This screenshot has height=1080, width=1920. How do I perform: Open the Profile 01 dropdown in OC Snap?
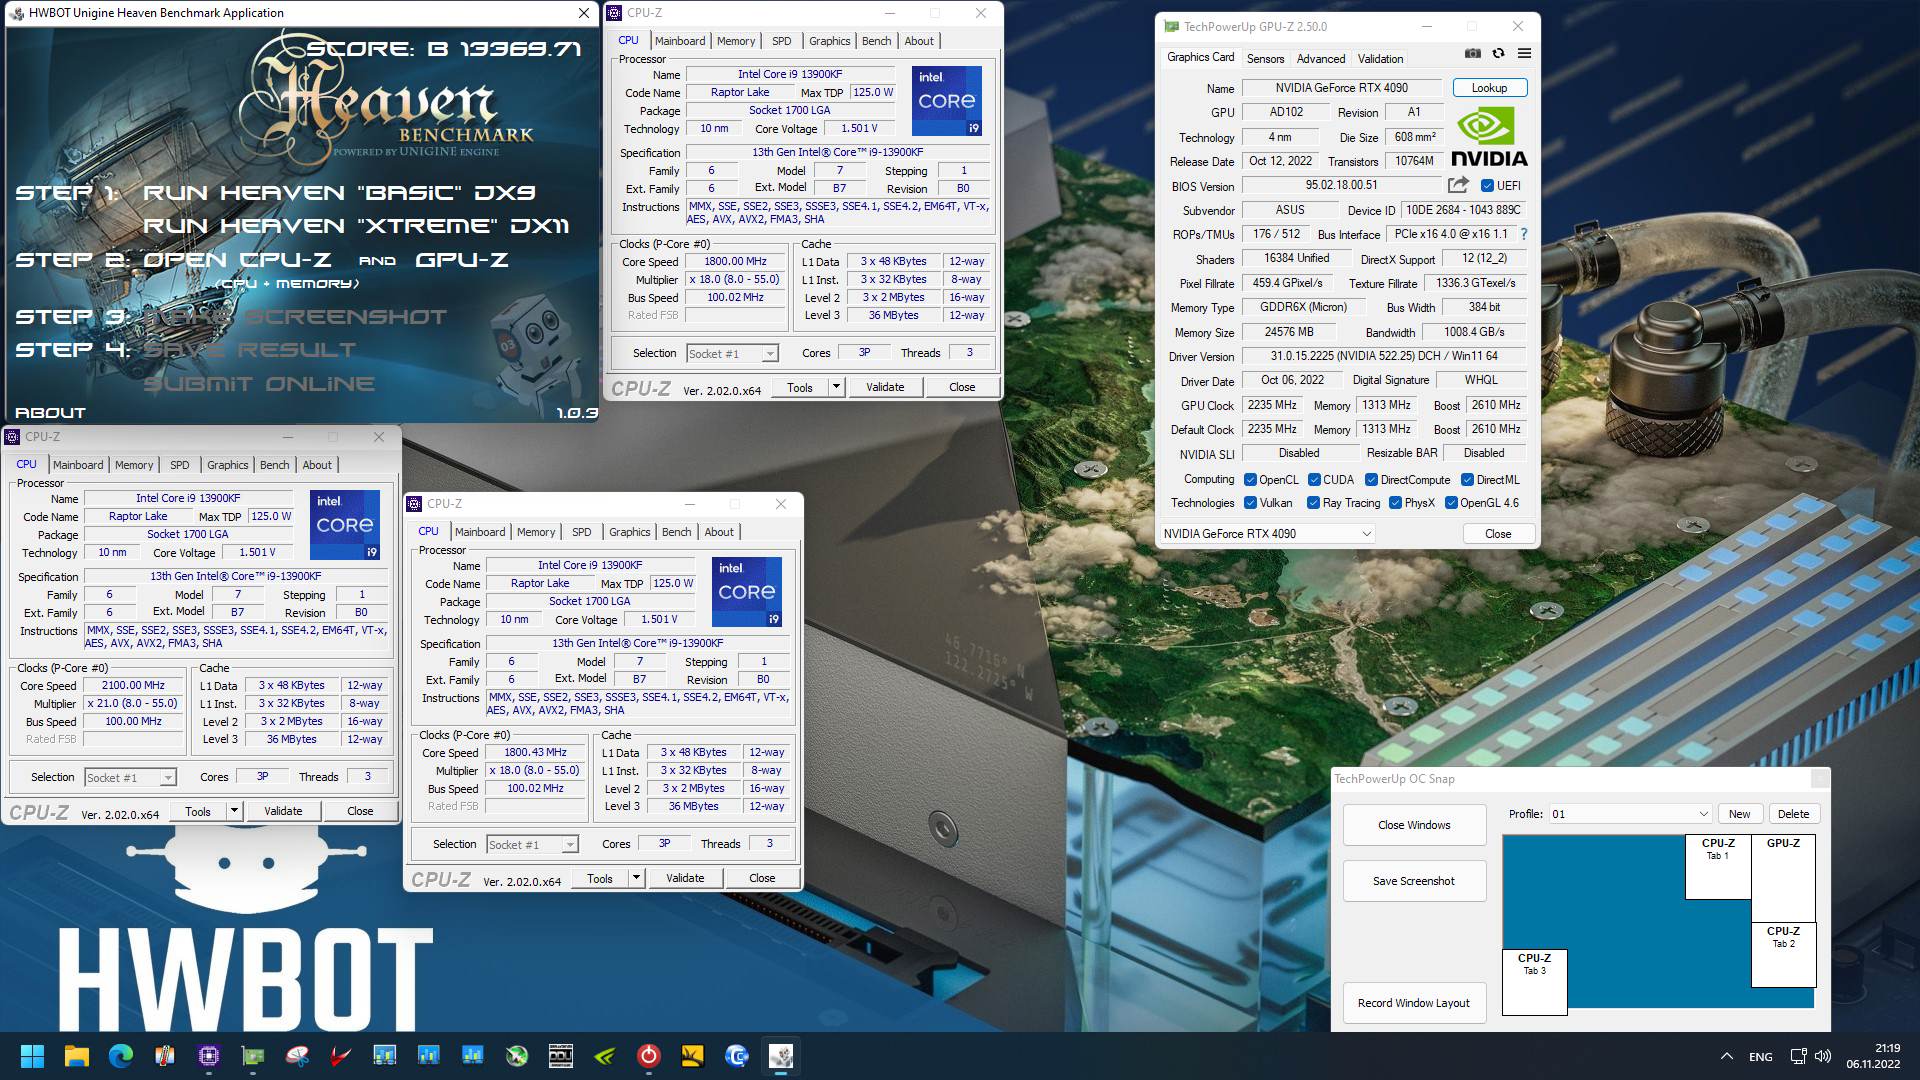[1629, 814]
